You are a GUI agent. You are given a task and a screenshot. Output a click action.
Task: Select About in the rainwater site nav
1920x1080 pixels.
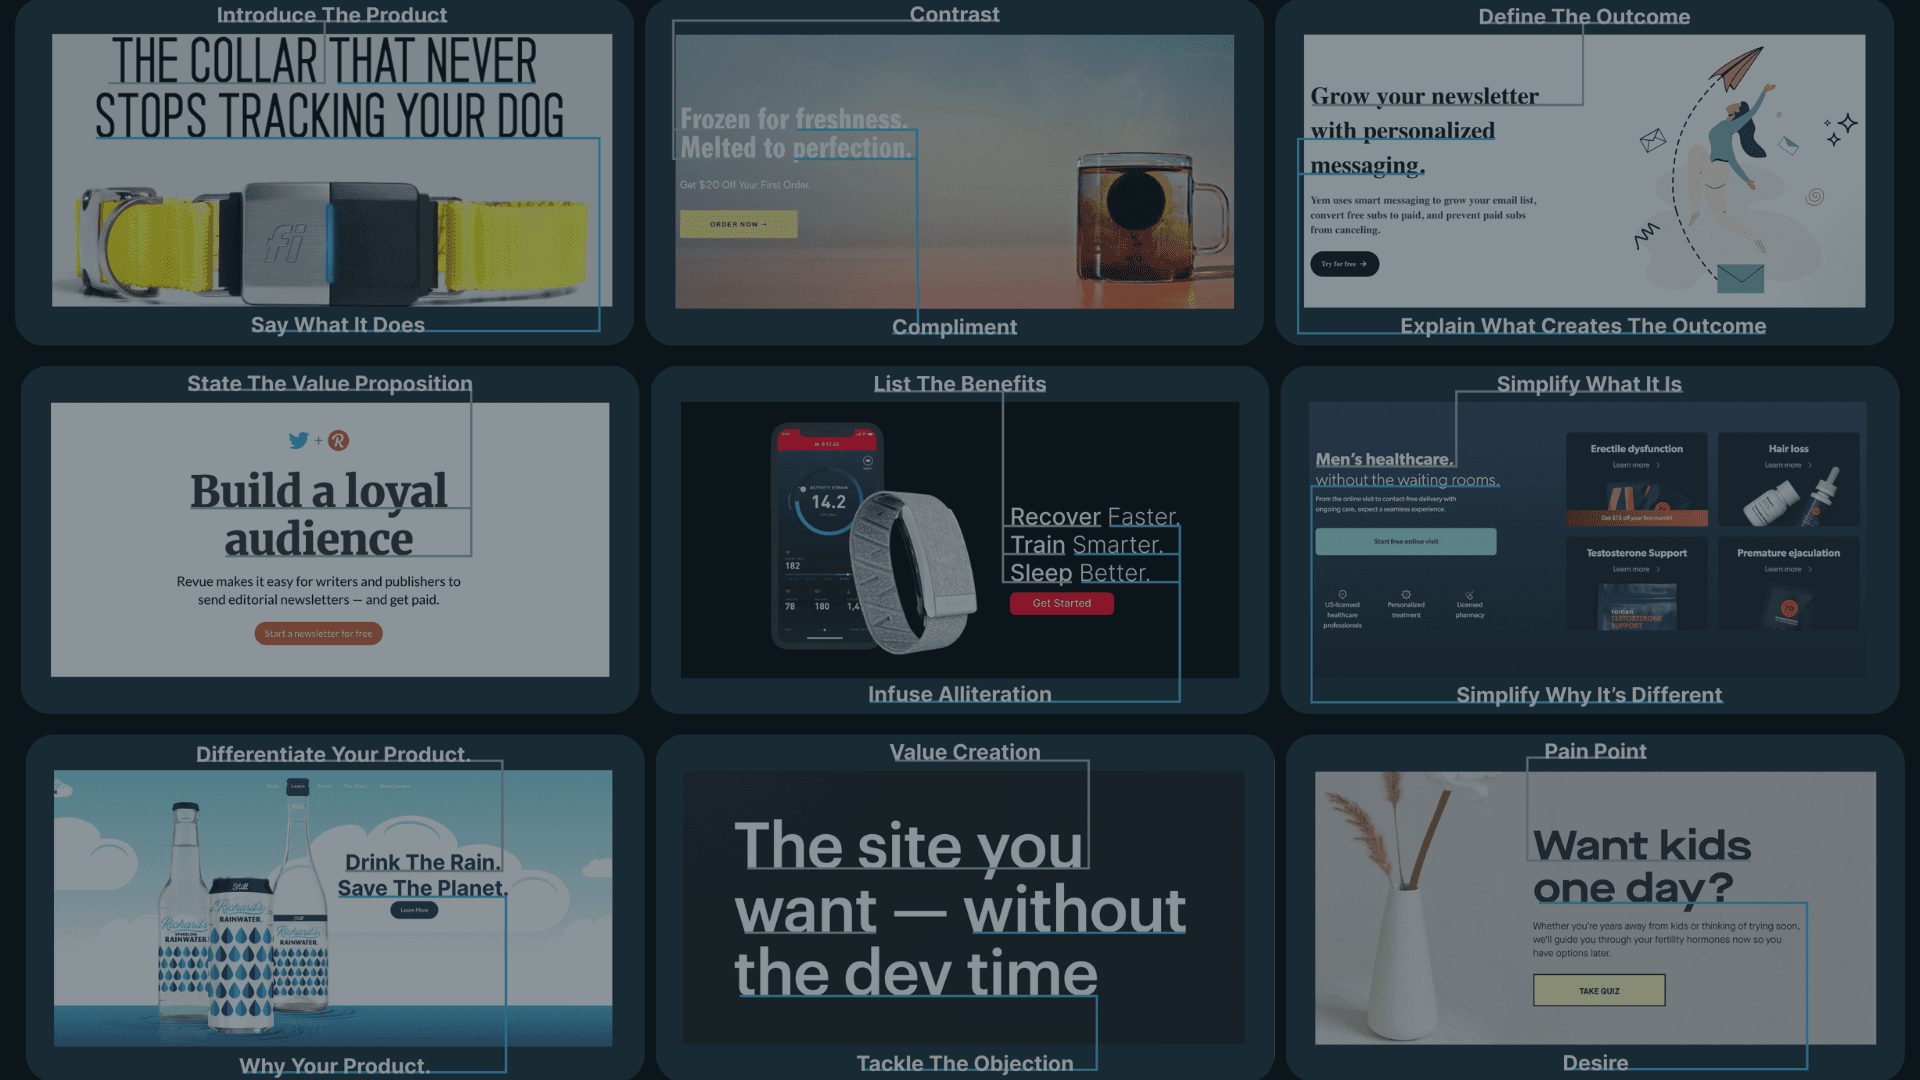(x=324, y=786)
